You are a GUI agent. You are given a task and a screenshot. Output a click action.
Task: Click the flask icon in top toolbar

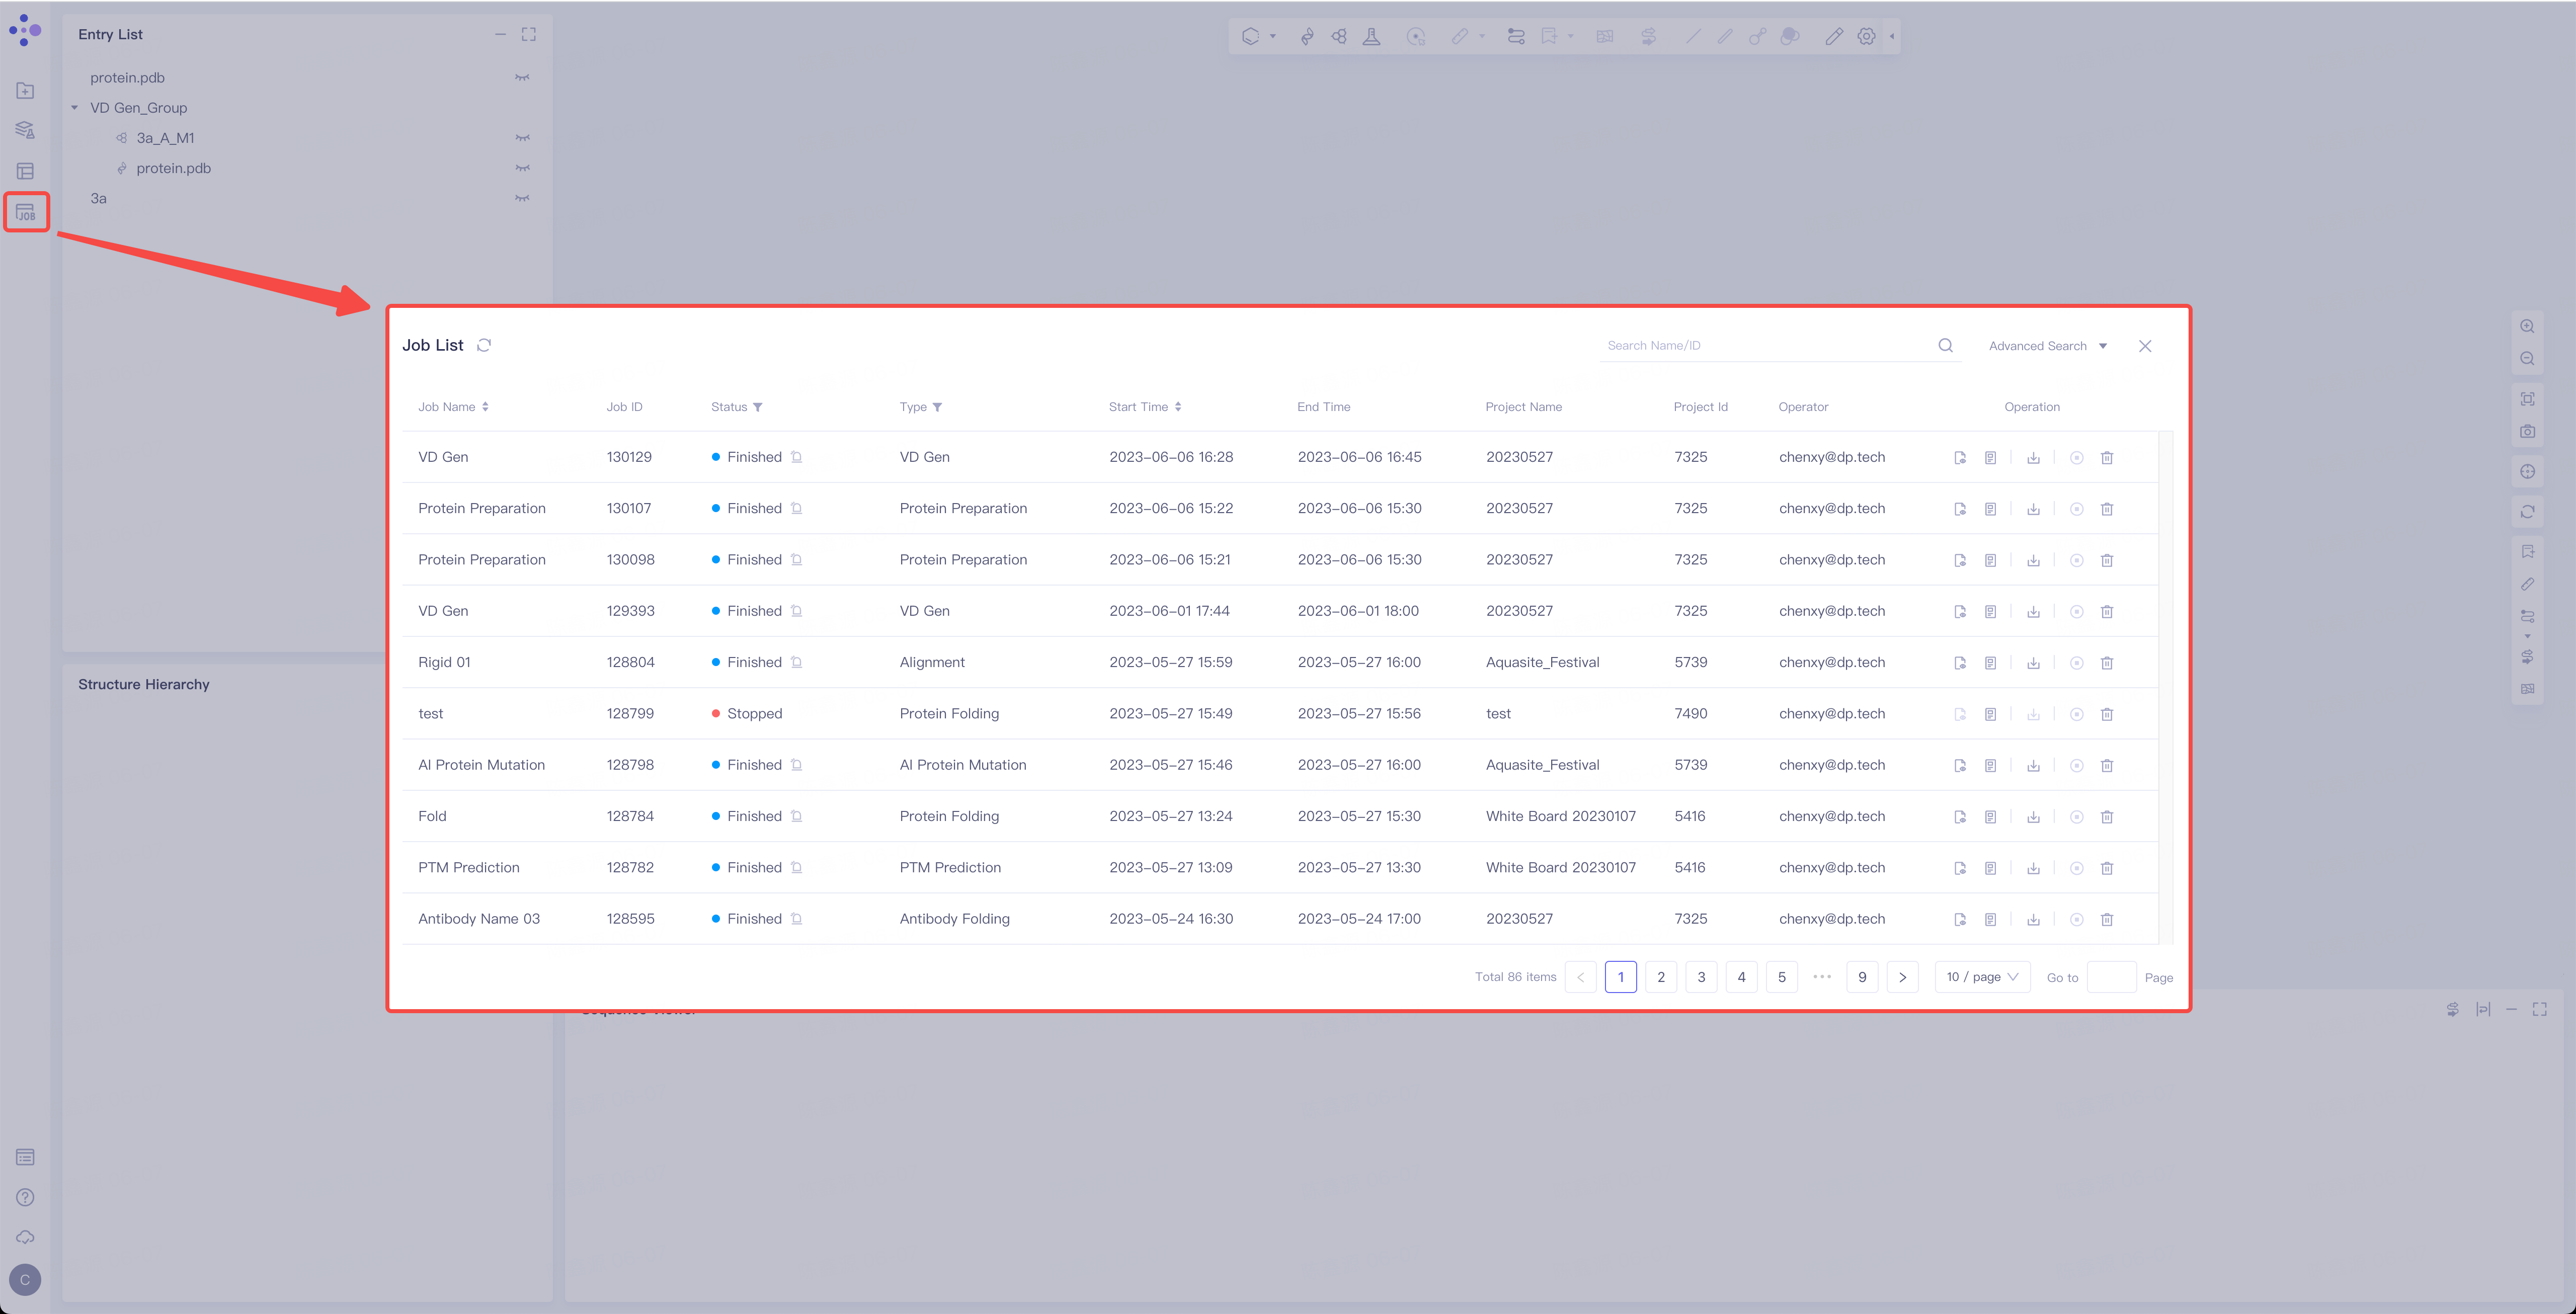[1372, 36]
